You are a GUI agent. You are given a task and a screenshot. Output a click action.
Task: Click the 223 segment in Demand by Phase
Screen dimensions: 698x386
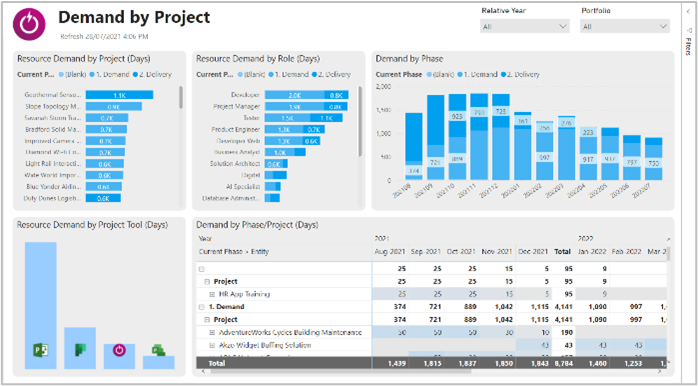coord(588,132)
